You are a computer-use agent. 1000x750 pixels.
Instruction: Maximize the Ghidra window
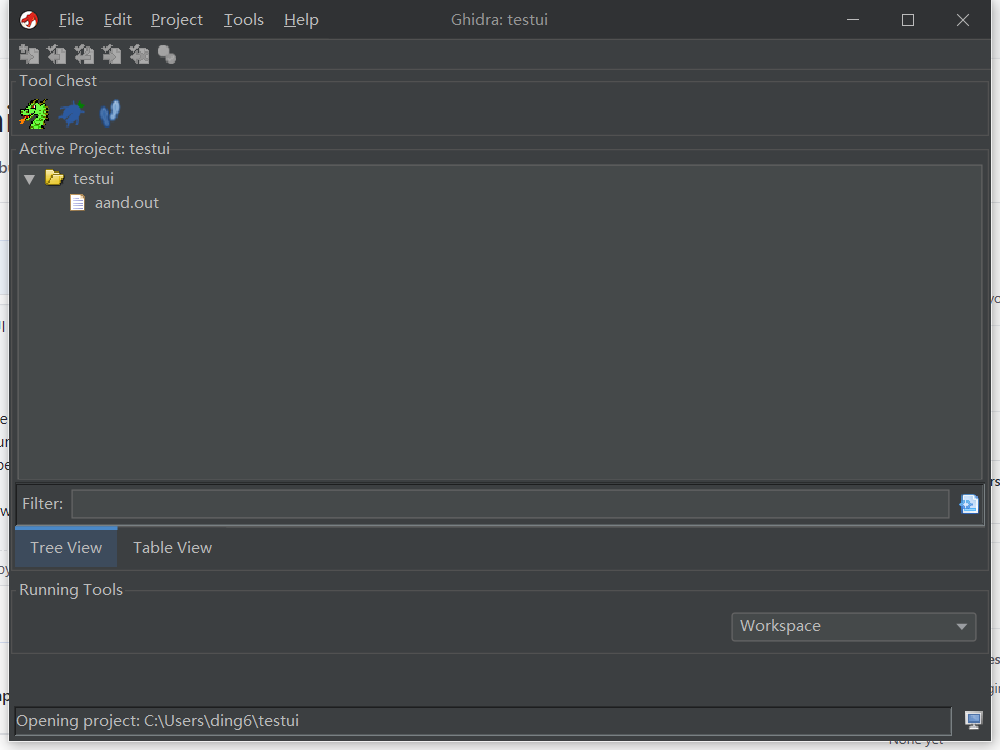(908, 20)
